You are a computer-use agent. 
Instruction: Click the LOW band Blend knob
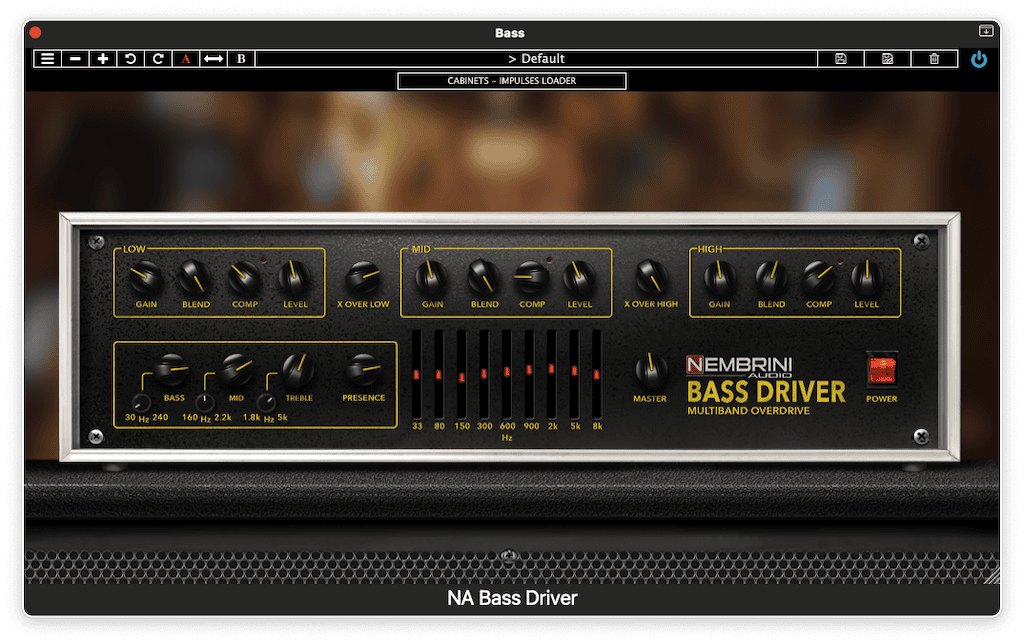click(x=195, y=278)
